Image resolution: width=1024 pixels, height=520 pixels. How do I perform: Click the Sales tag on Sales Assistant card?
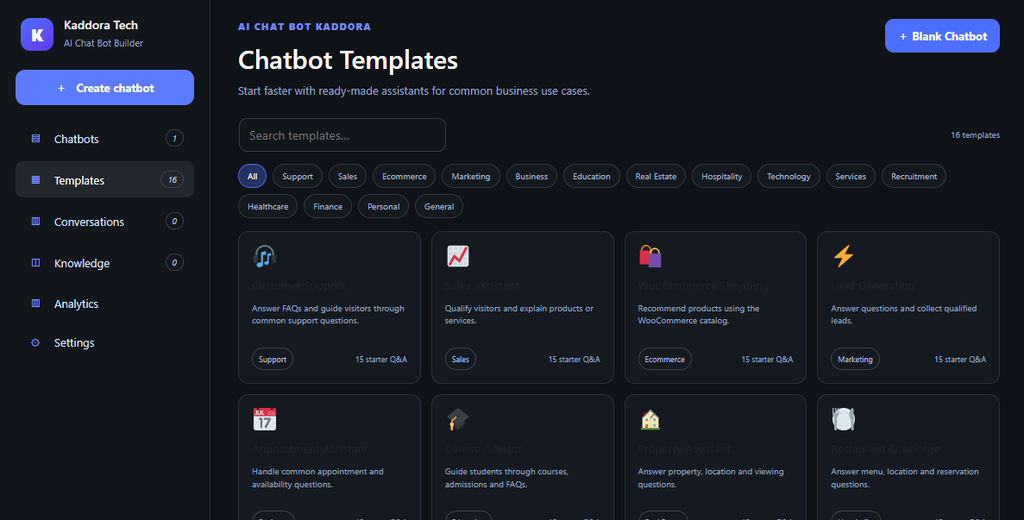pos(460,359)
